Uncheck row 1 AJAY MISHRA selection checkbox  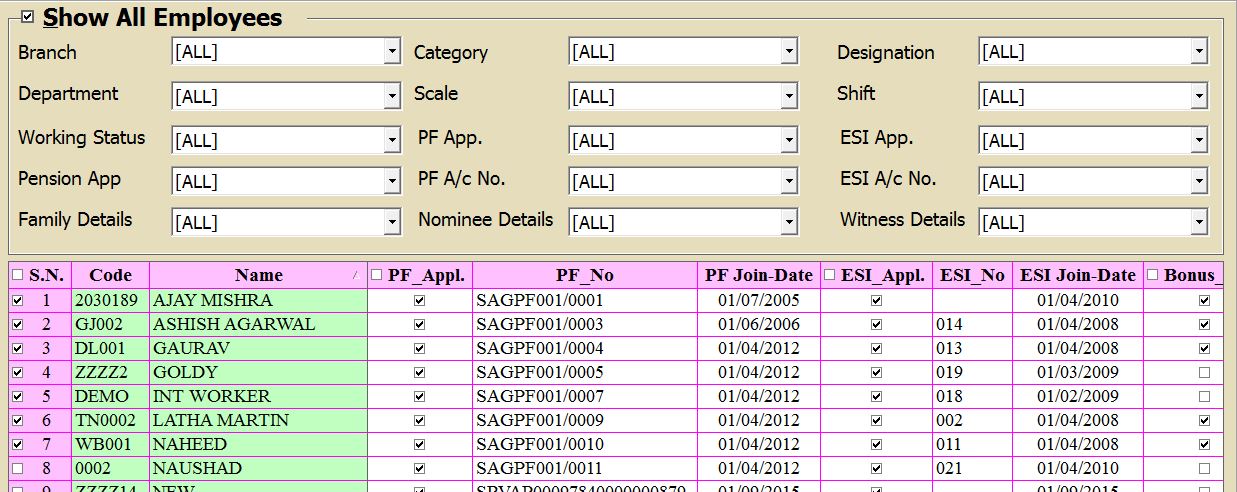click(18, 300)
